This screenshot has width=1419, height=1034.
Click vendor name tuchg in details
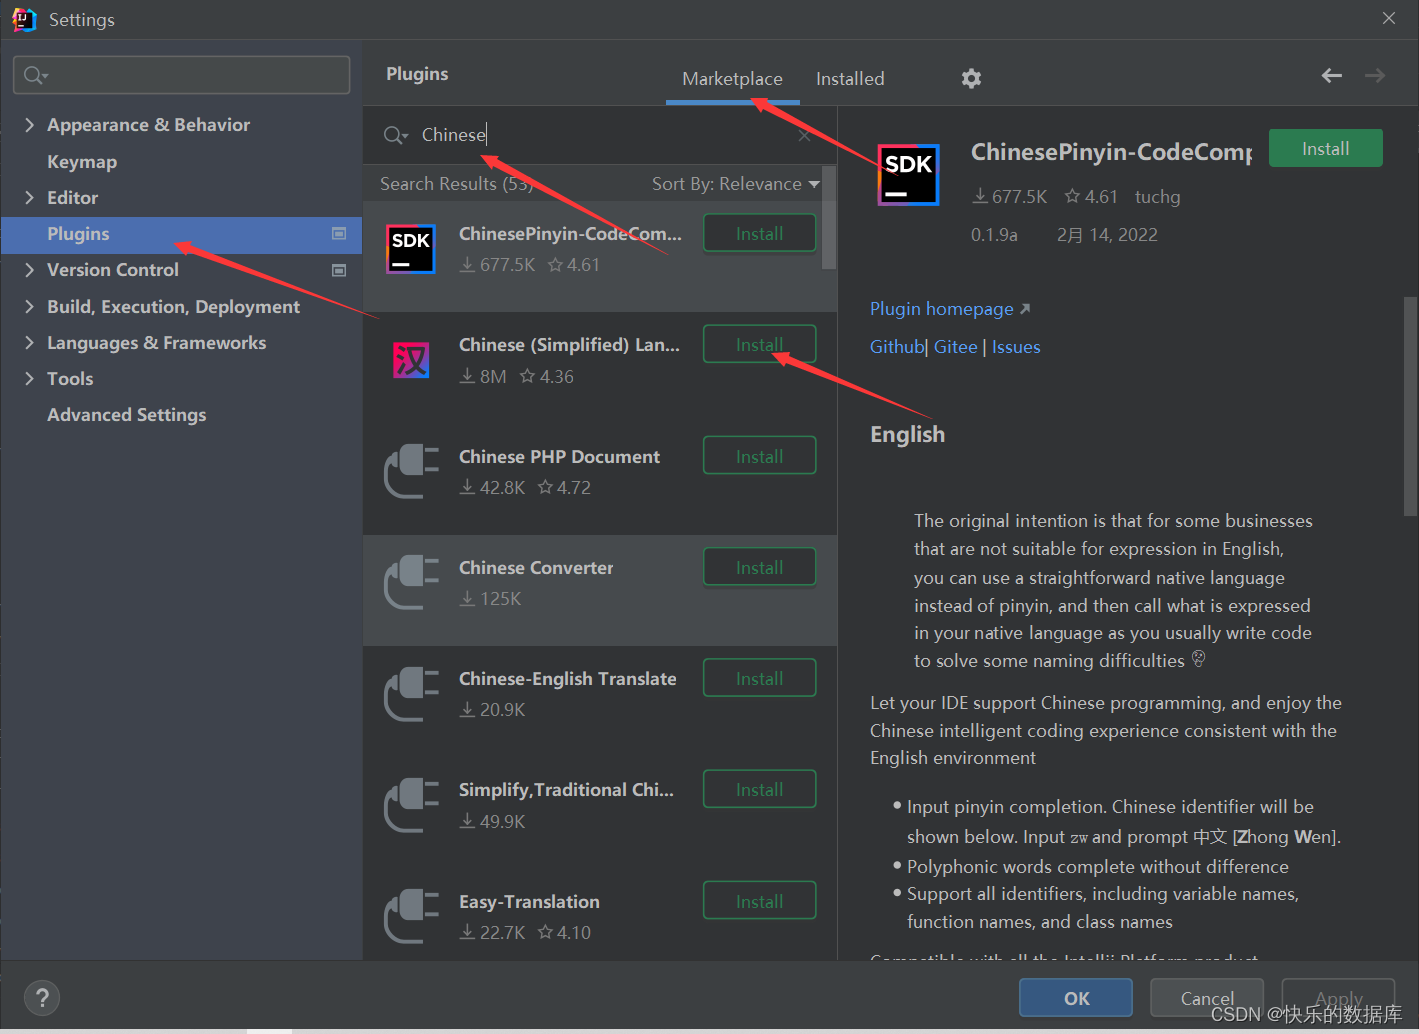pos(1157,197)
